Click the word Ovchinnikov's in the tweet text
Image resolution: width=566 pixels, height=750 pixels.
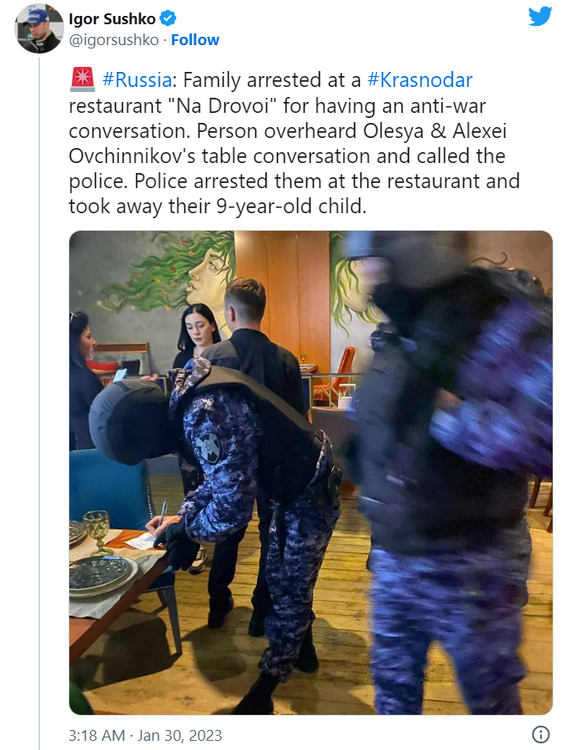click(x=132, y=156)
